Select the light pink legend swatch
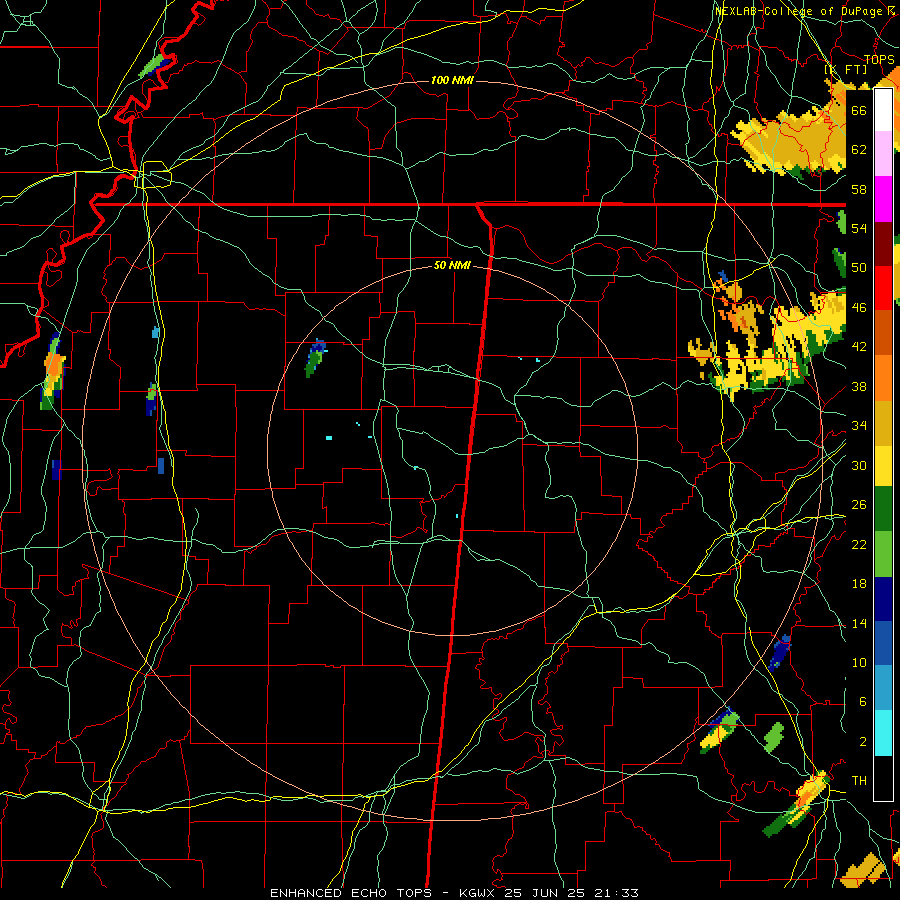This screenshot has height=900, width=900. click(x=883, y=154)
